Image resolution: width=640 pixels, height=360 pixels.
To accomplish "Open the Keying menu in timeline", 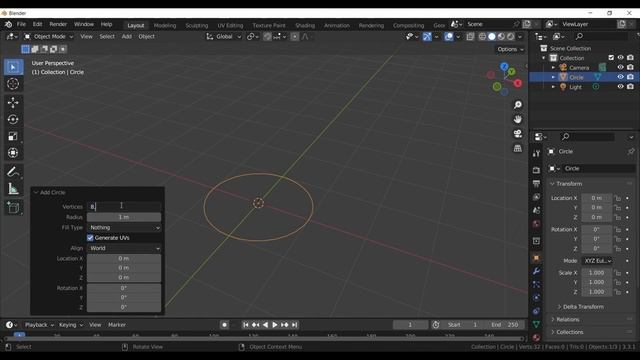I will pyautogui.click(x=71, y=325).
